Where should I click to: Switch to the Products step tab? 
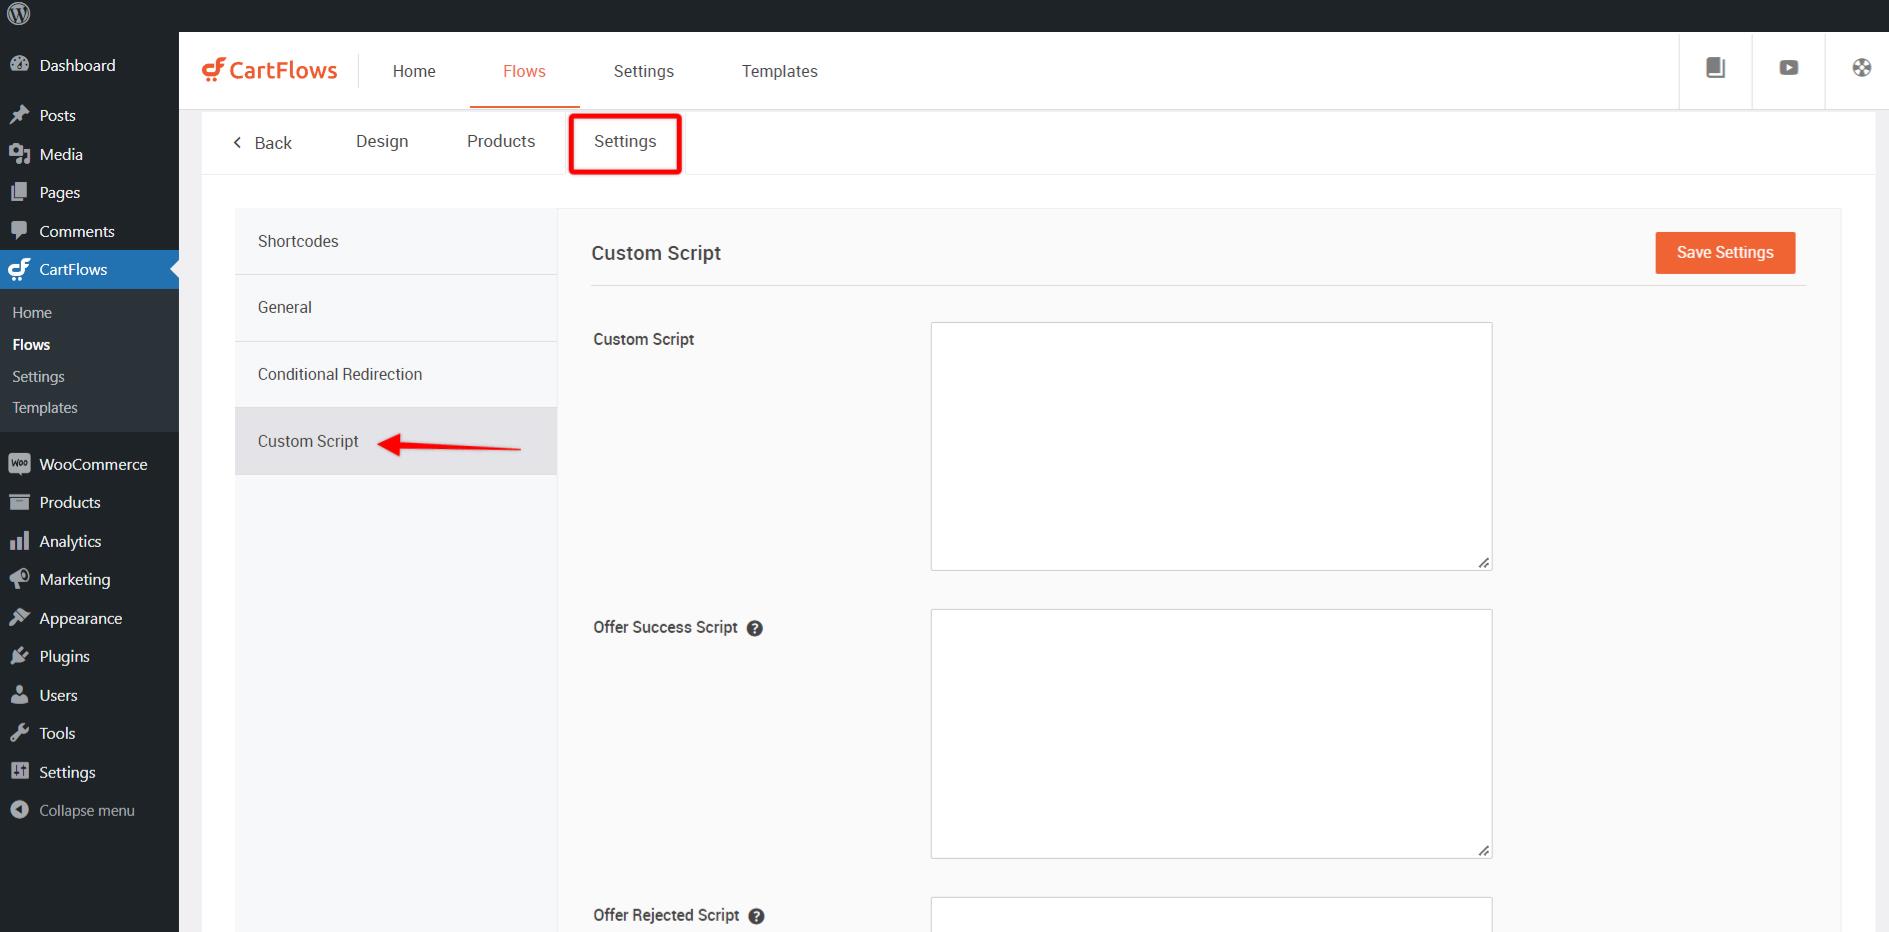pyautogui.click(x=501, y=141)
